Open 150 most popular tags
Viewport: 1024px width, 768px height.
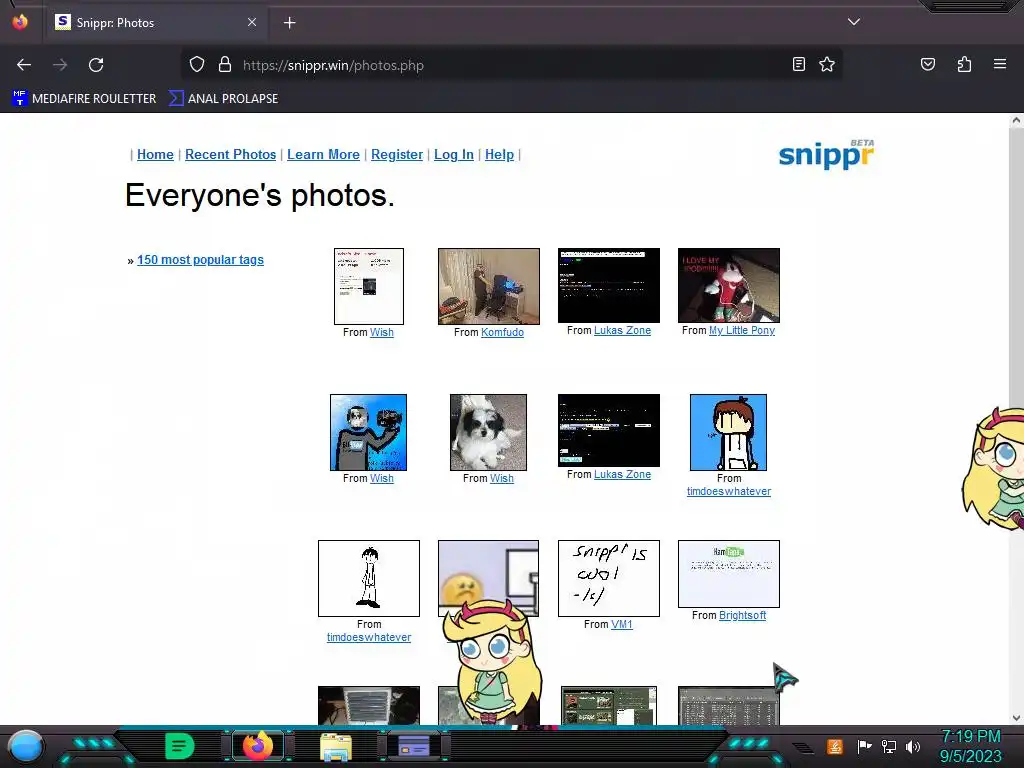(x=200, y=260)
